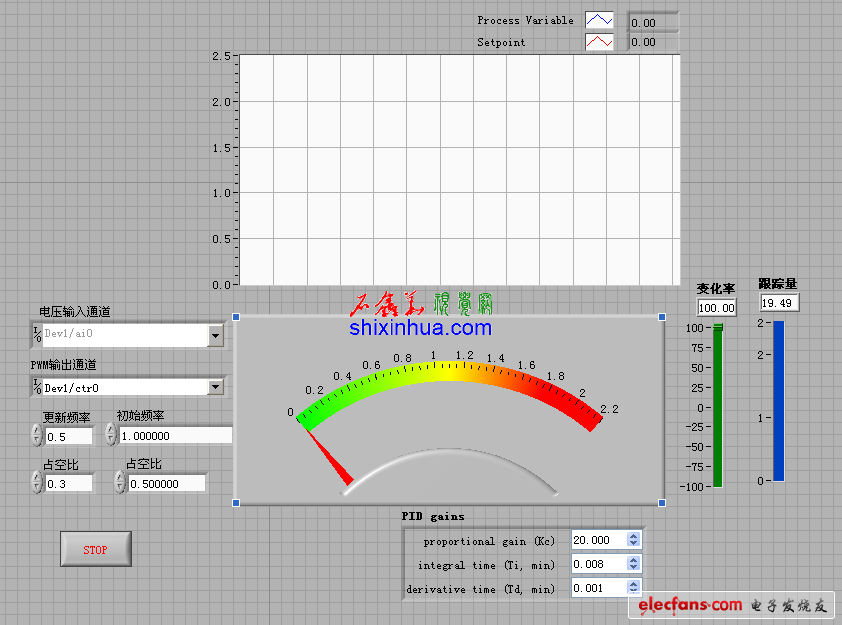Open the 电压输入通道 Dev1/ai0 dropdown
842x625 pixels.
[x=215, y=336]
